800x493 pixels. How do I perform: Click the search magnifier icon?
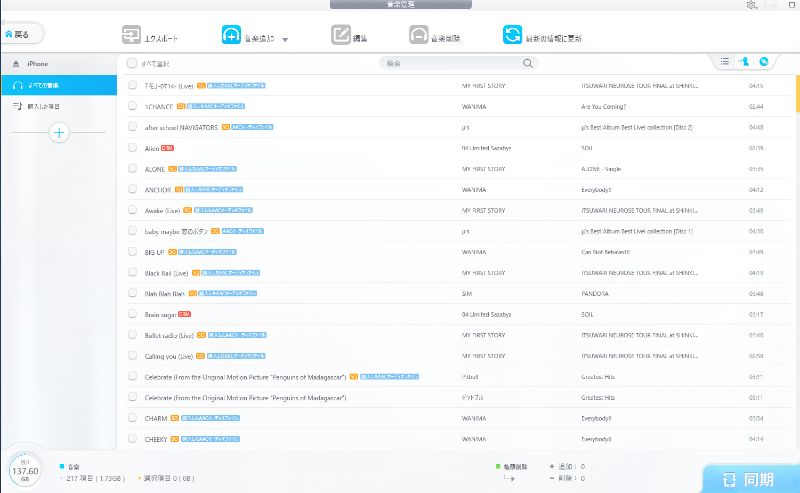coord(528,63)
